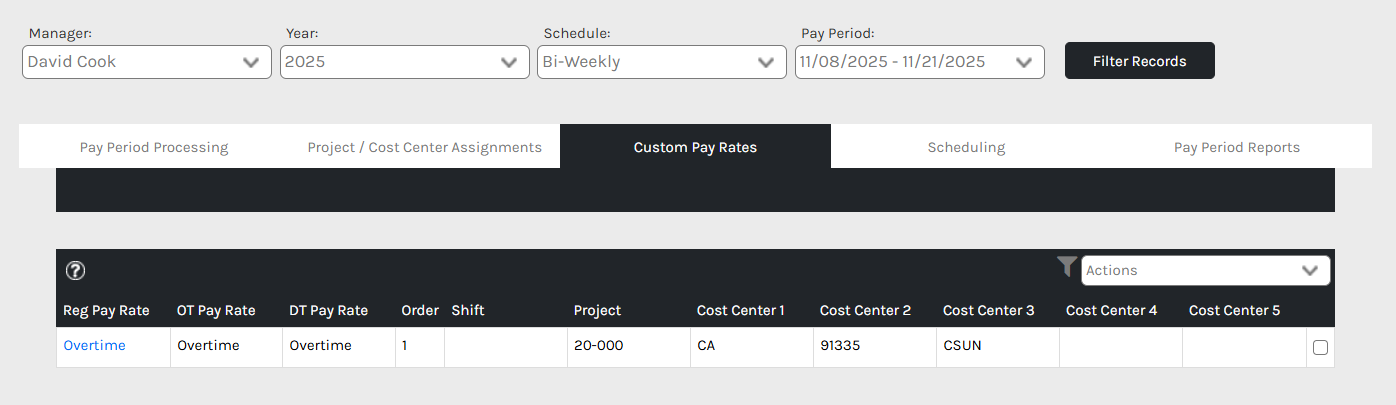Expand the Pay Period date range dropdown
This screenshot has height=405, width=1396.
(x=920, y=62)
